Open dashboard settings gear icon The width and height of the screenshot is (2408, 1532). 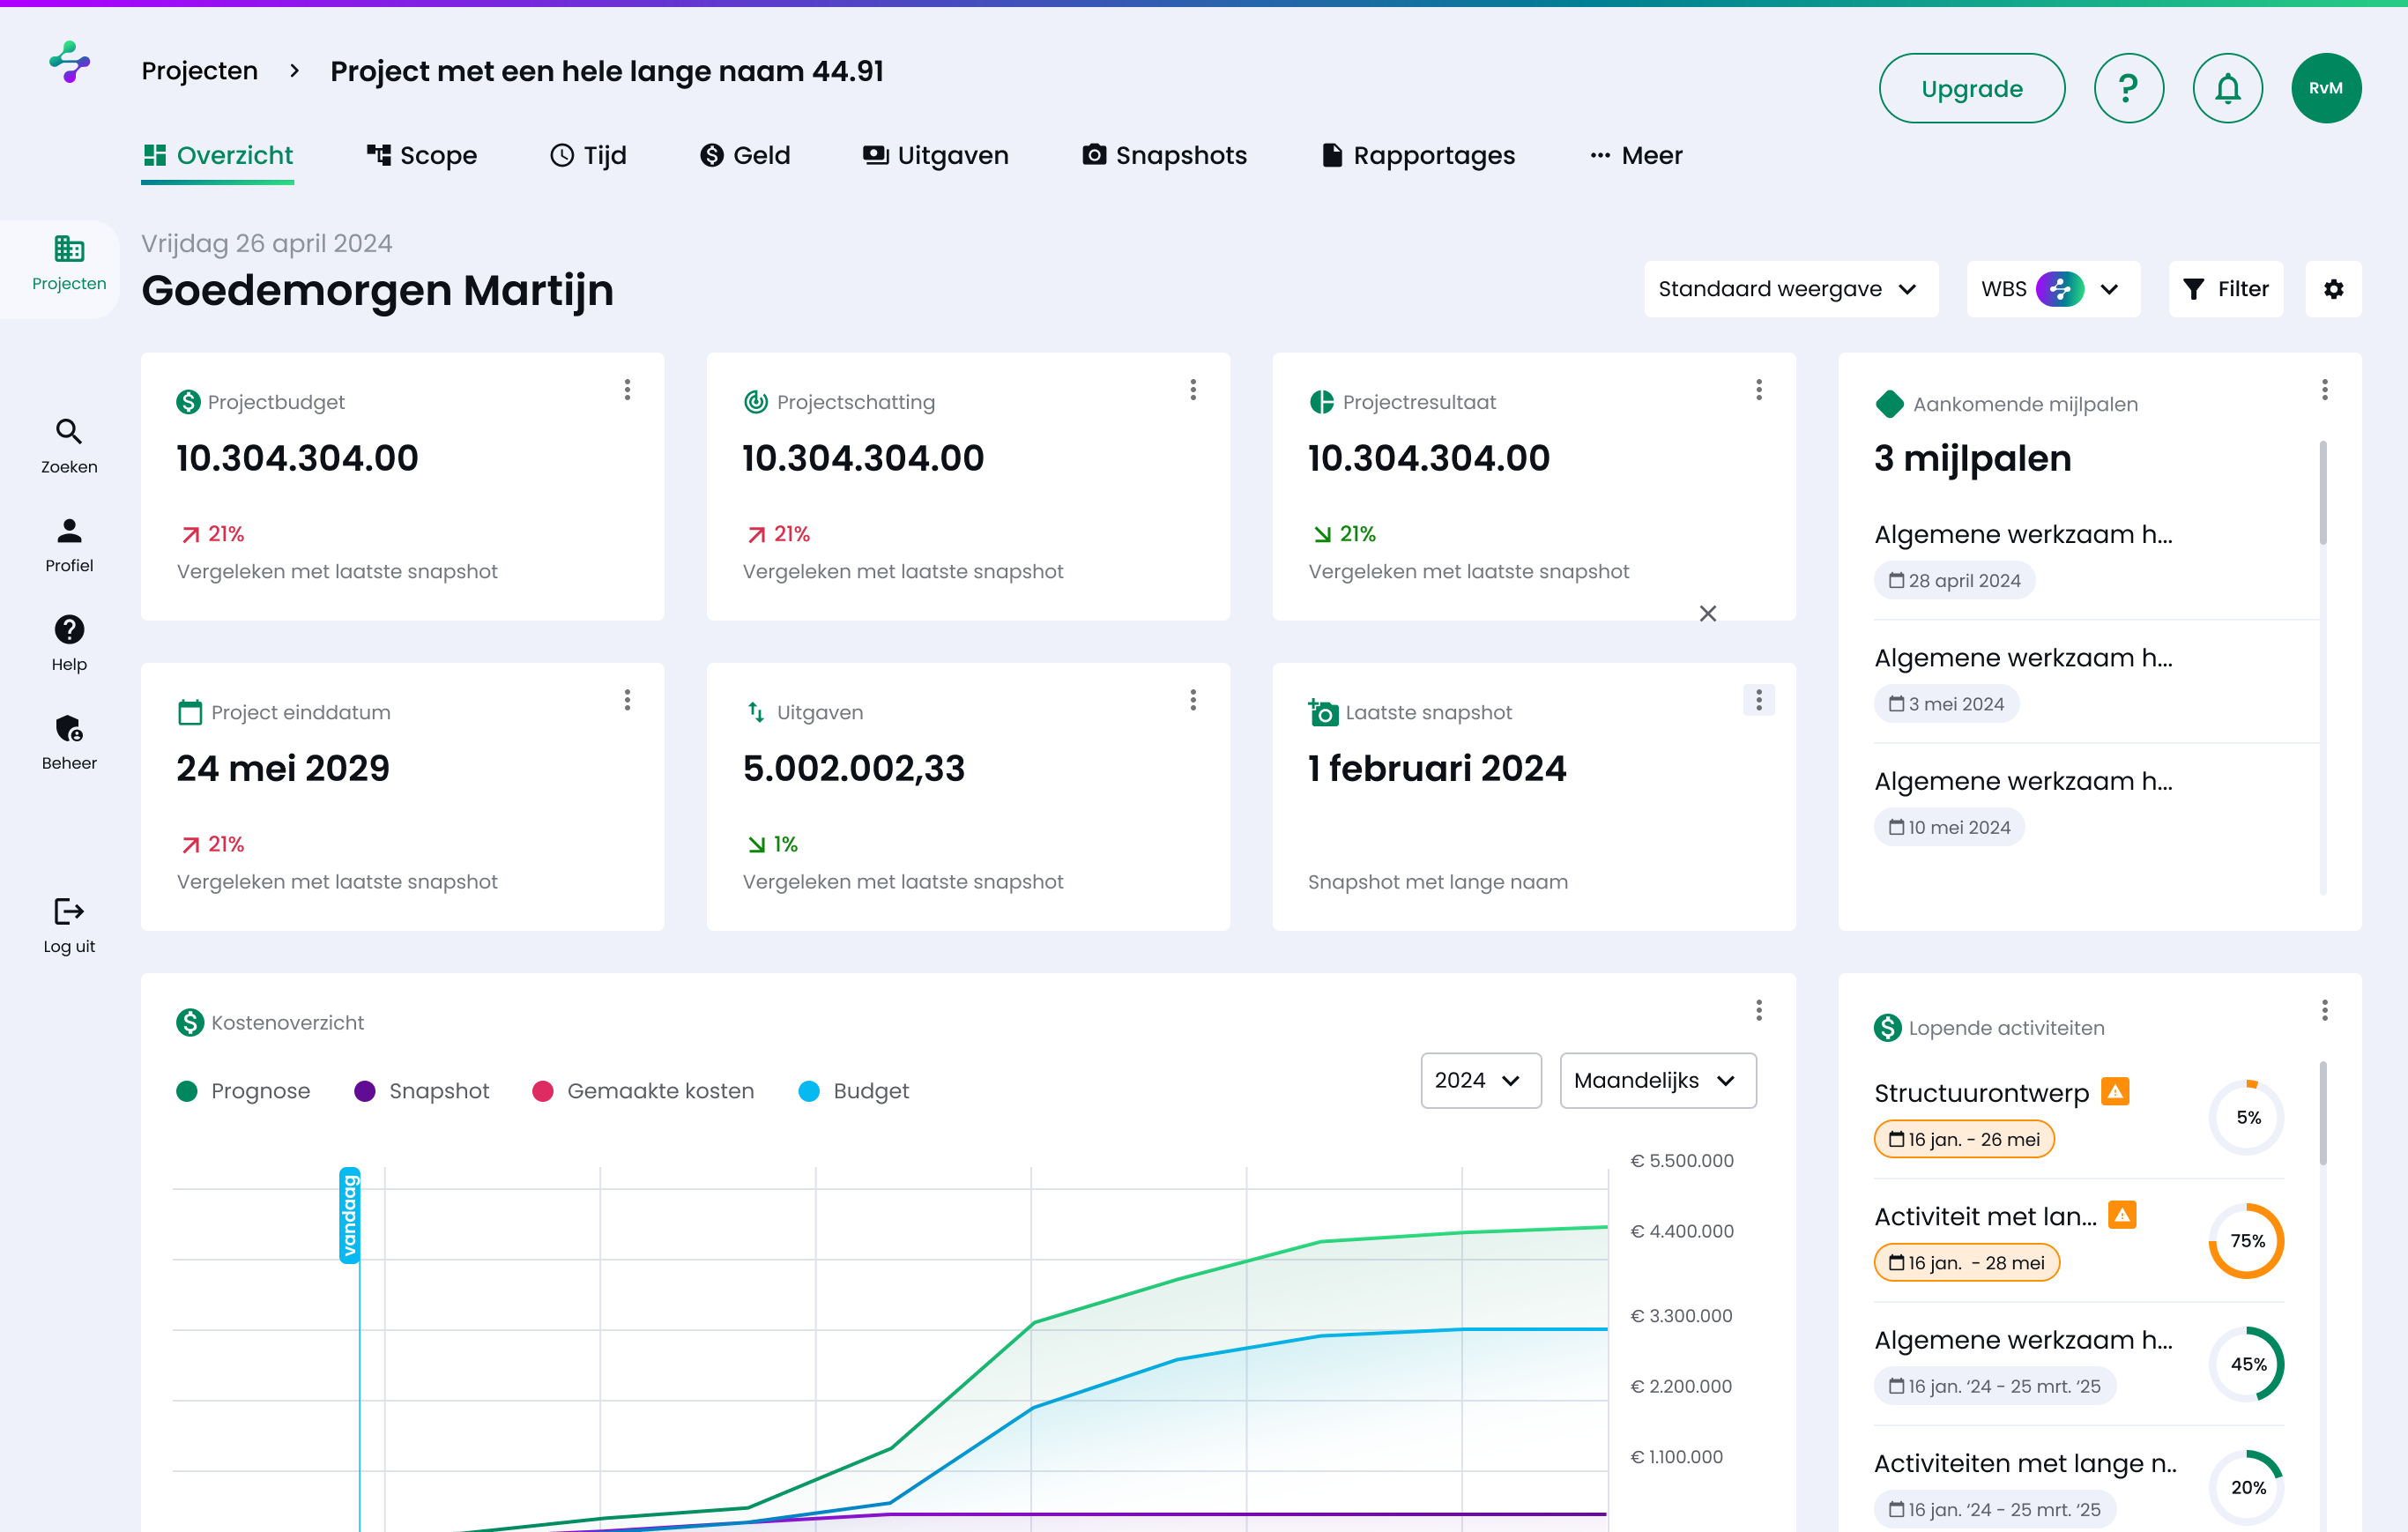(x=2333, y=289)
